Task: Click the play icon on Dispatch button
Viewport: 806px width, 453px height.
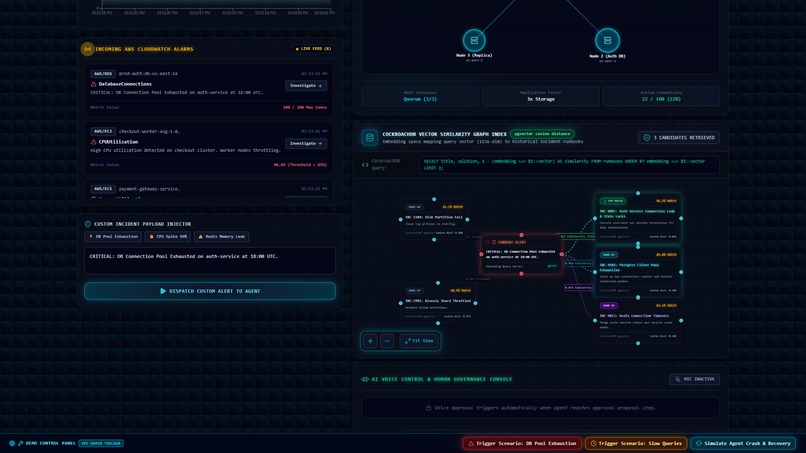Action: click(163, 291)
